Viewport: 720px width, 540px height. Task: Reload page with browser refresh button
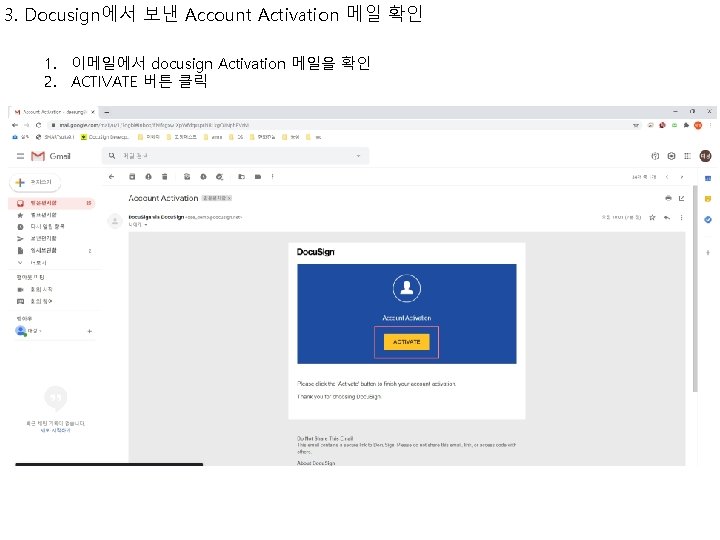pos(39,125)
